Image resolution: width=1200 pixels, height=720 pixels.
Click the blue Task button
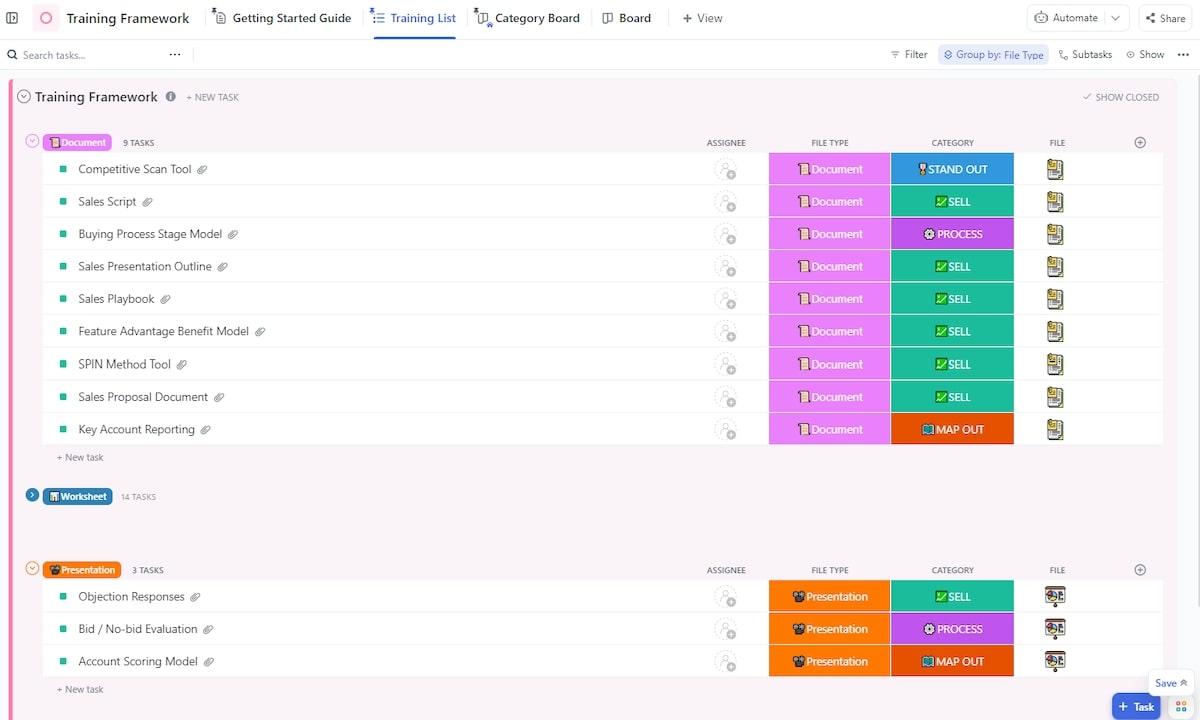1135,706
